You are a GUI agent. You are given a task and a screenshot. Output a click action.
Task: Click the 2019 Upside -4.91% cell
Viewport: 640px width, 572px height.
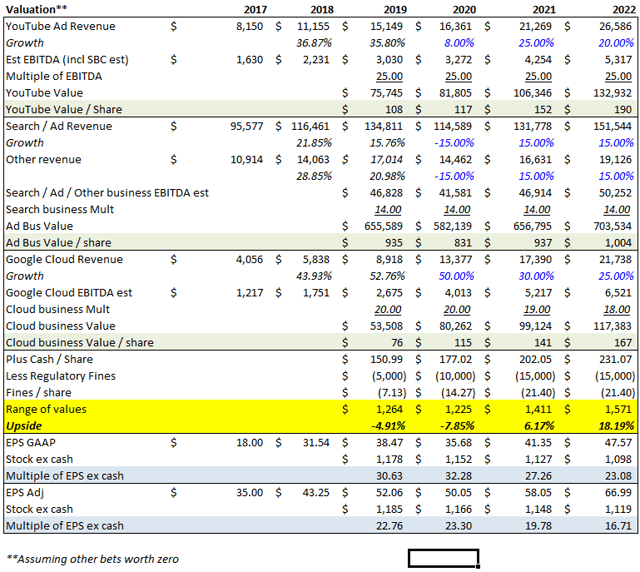point(388,426)
